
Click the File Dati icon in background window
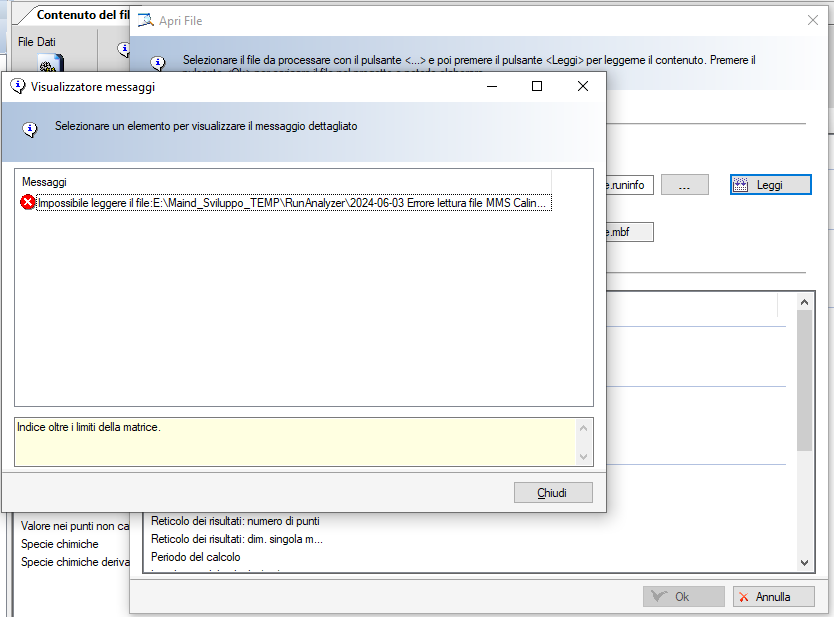[51, 65]
